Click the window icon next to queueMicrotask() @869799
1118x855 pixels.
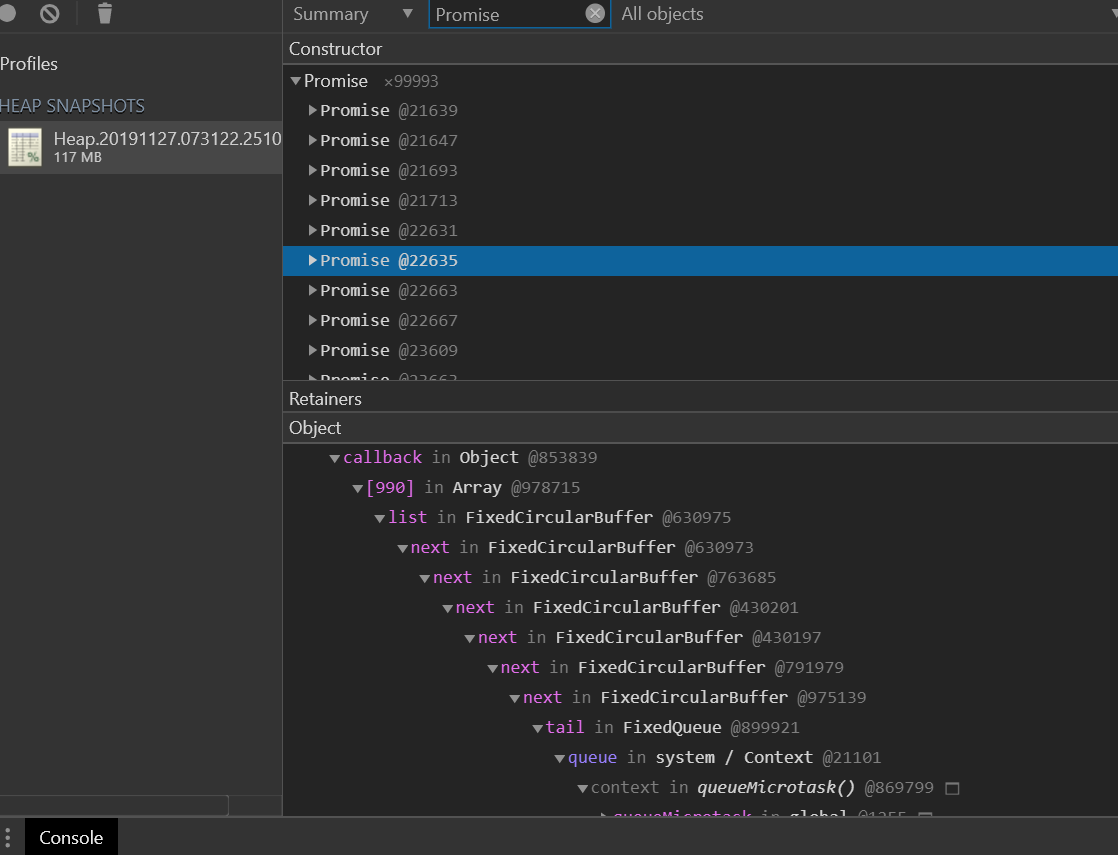click(x=952, y=788)
